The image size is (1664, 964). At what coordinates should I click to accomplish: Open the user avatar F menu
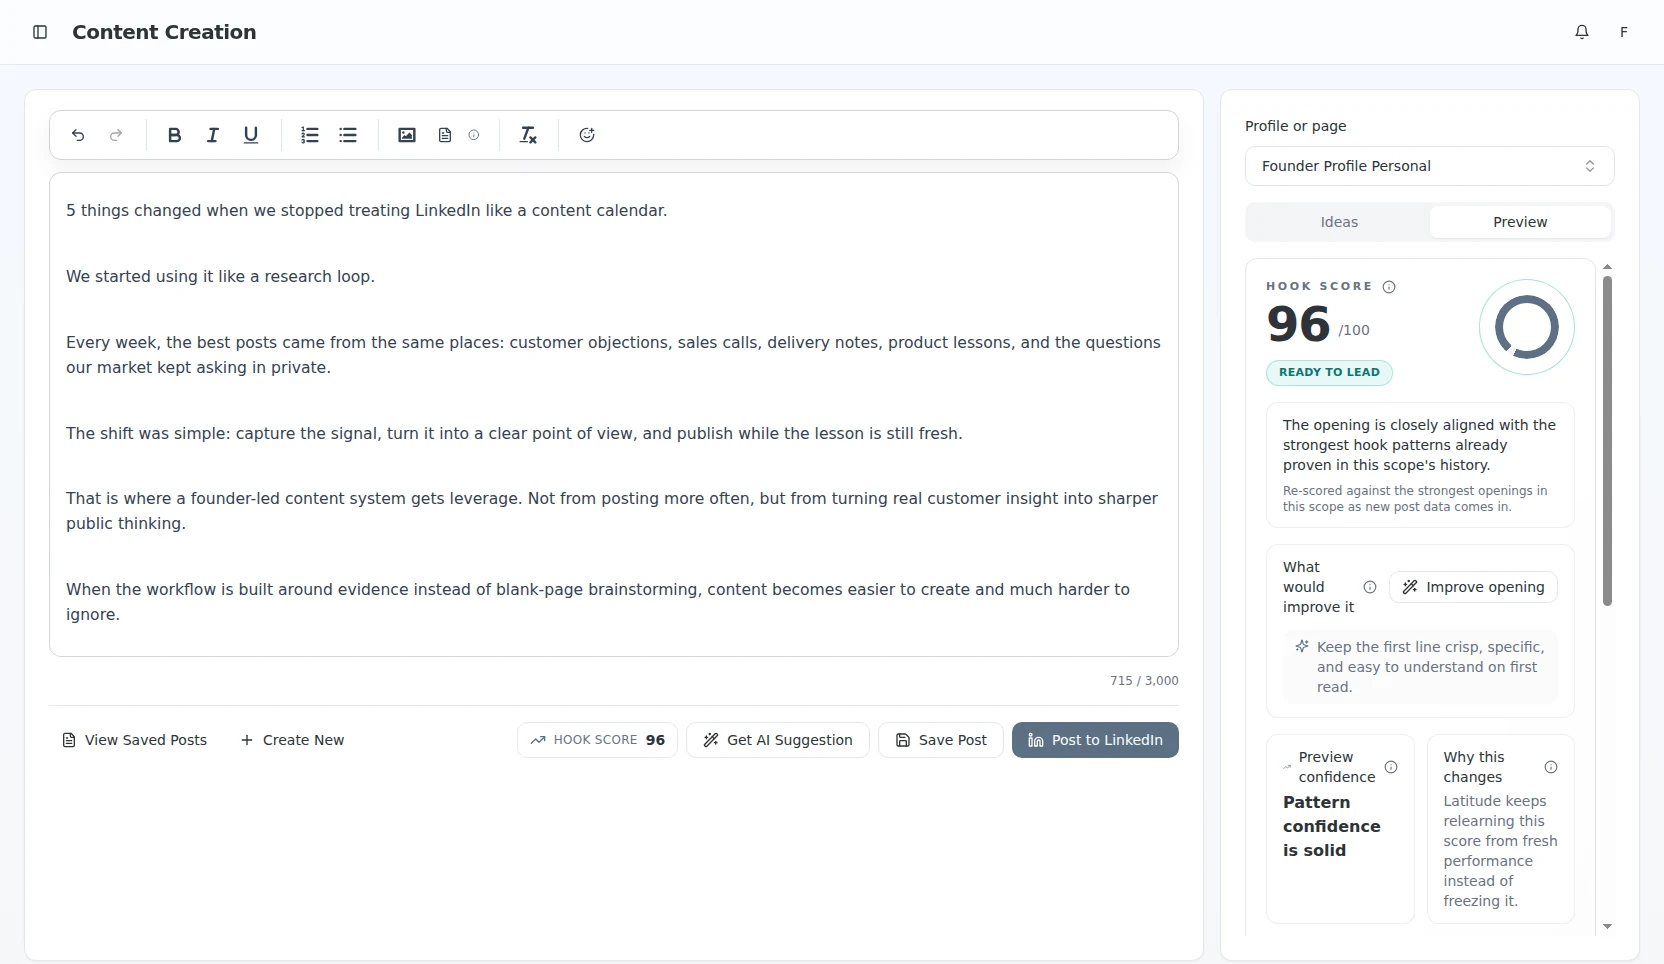(x=1624, y=32)
